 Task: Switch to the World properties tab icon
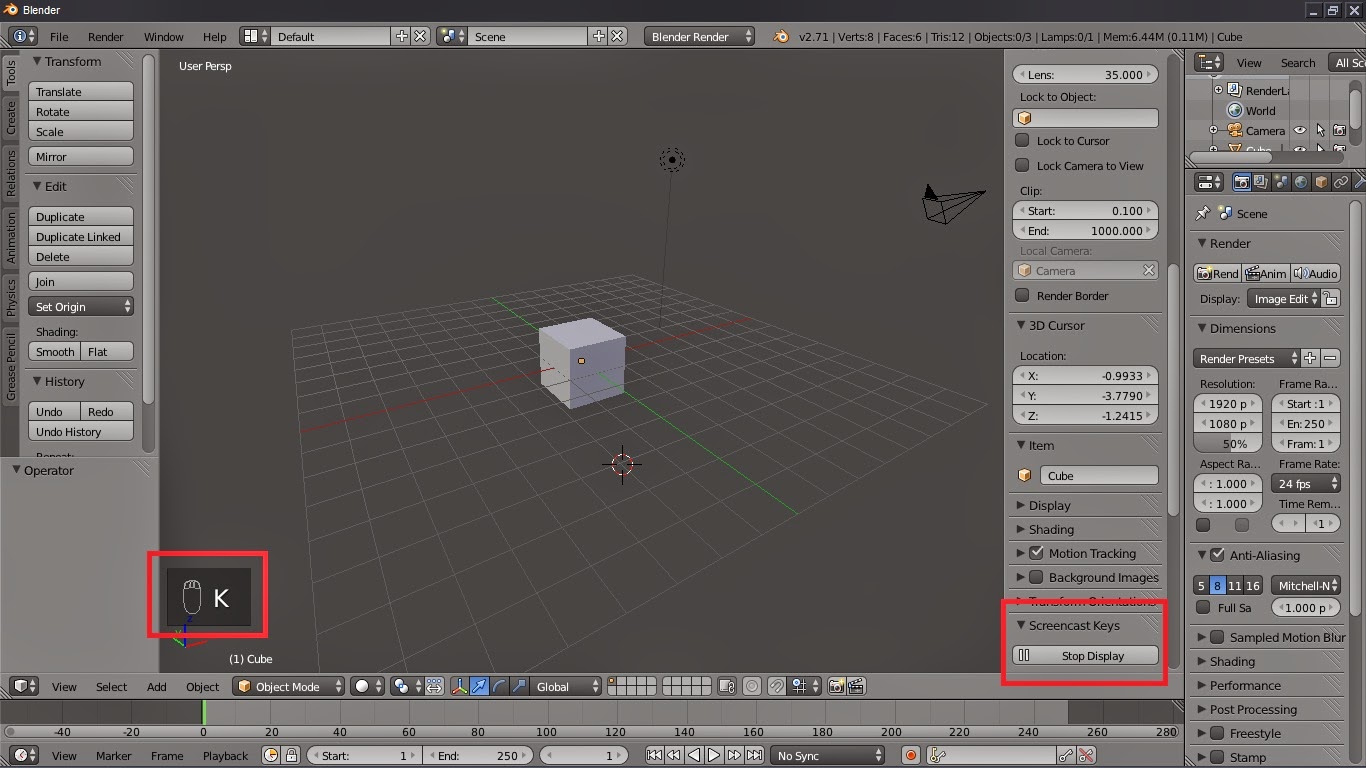[1301, 182]
